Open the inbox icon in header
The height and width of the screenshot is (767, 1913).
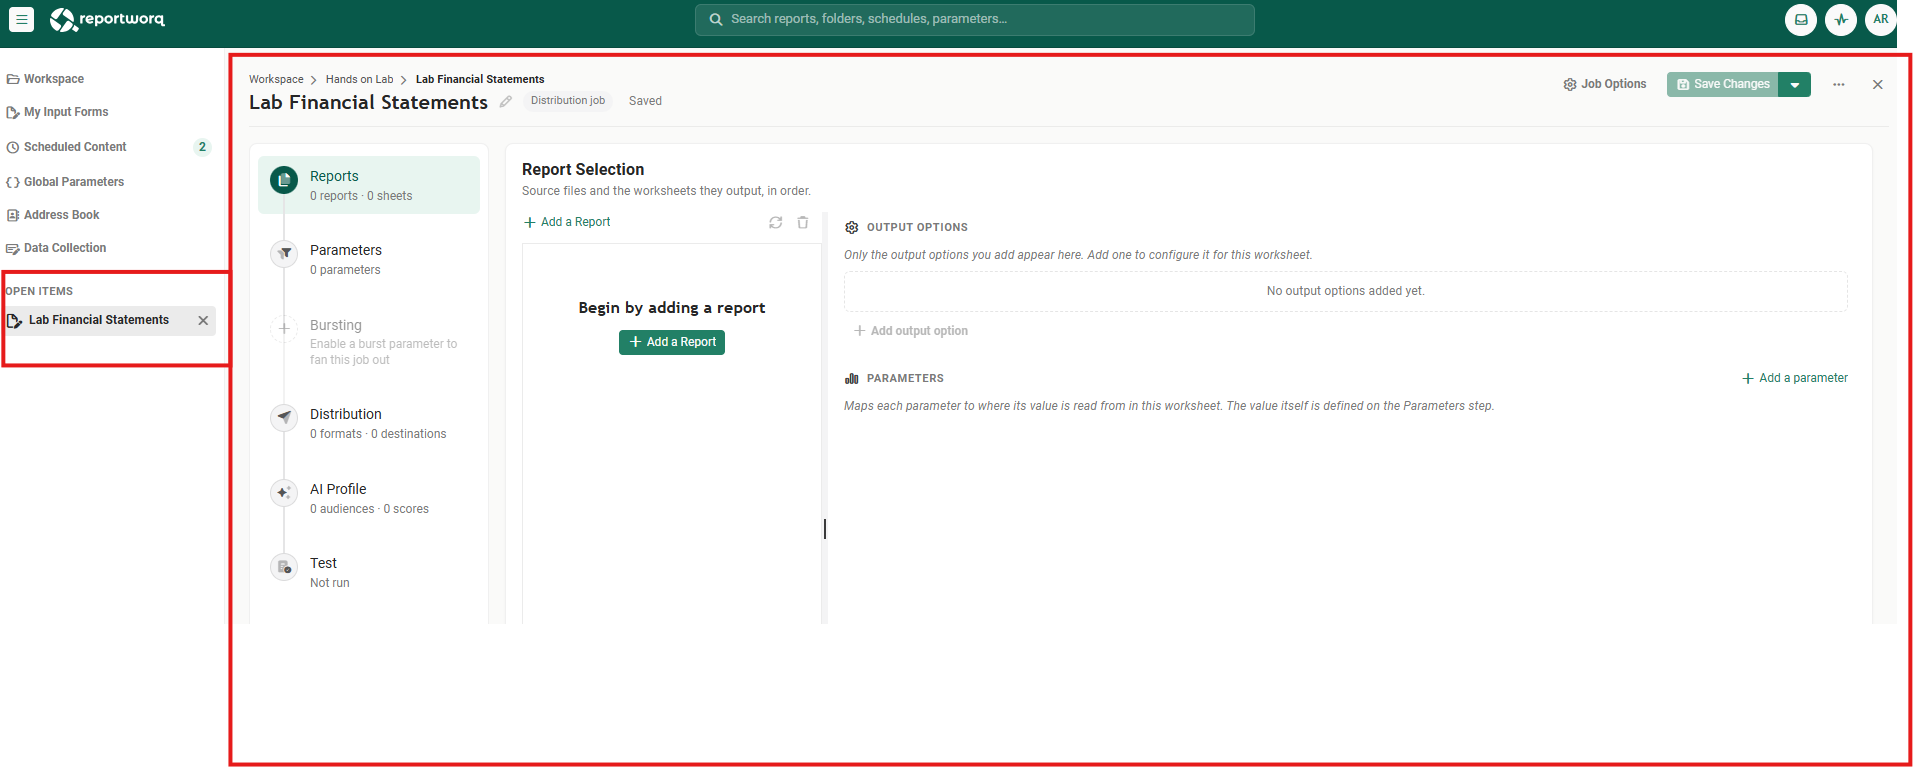[1800, 19]
